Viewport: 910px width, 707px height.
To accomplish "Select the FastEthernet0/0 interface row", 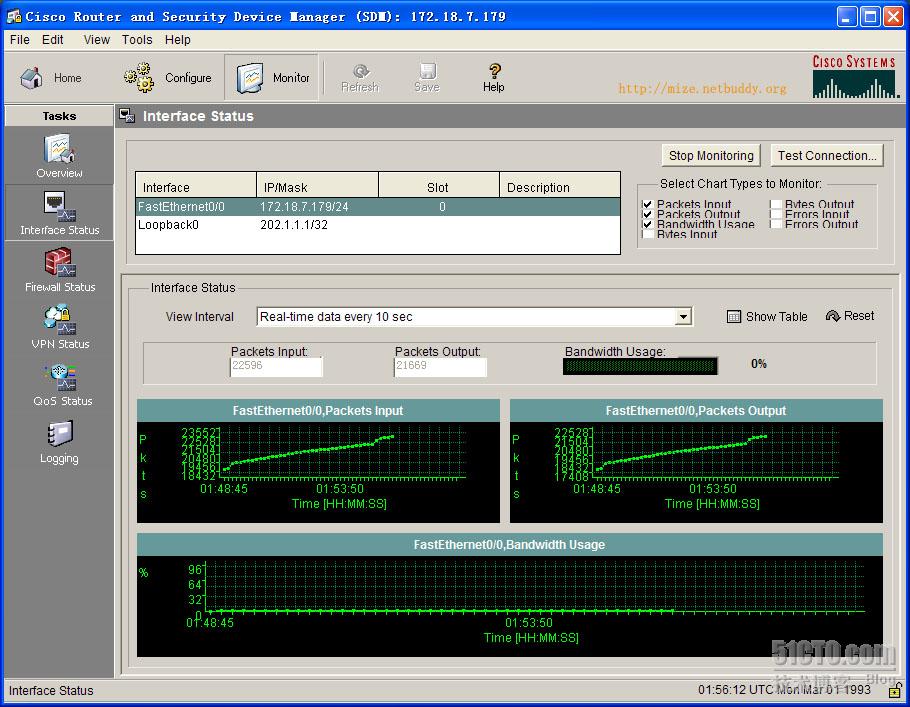I will [378, 207].
